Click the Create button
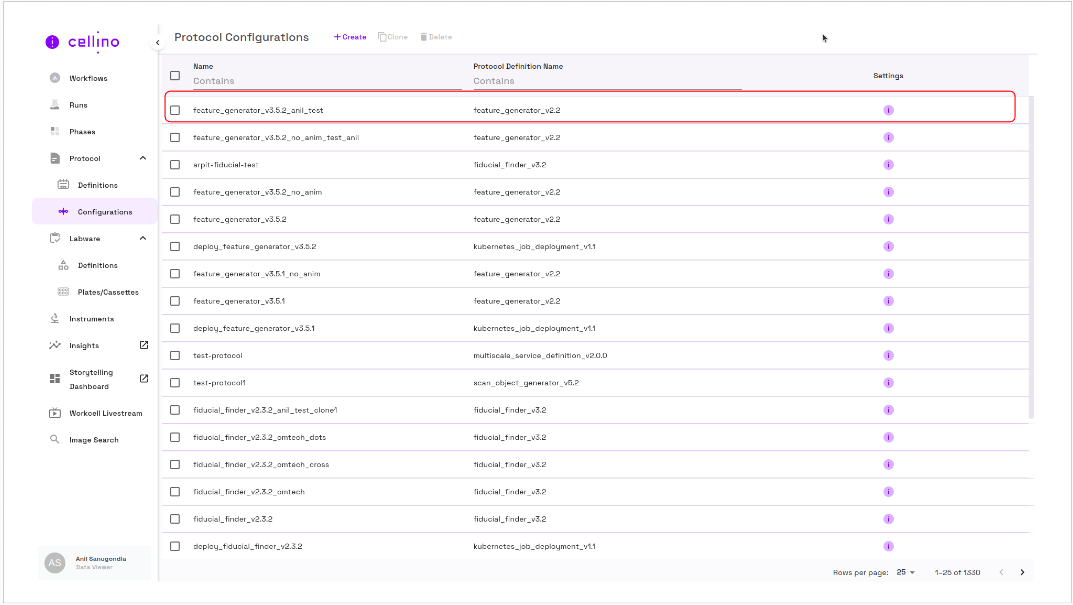Screen dimensions: 1073x605 (350, 37)
